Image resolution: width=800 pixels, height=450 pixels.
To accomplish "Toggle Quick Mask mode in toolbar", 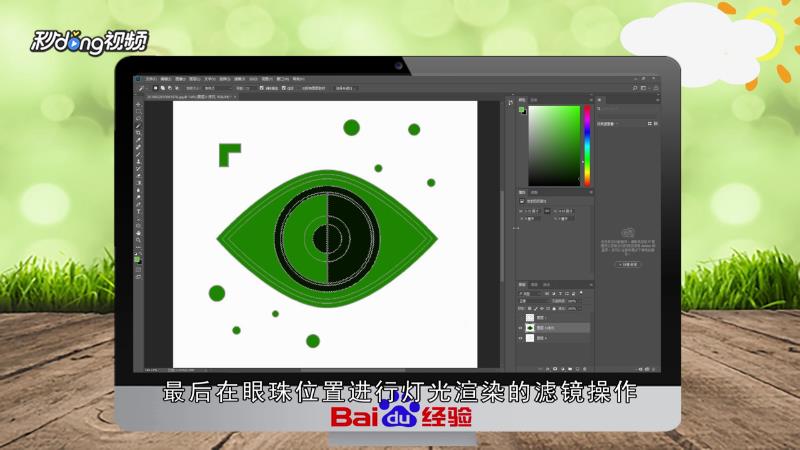I will point(138,269).
